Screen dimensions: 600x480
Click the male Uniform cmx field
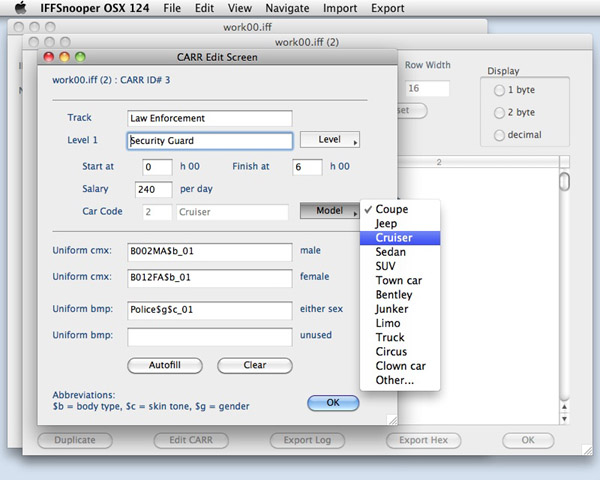click(209, 250)
